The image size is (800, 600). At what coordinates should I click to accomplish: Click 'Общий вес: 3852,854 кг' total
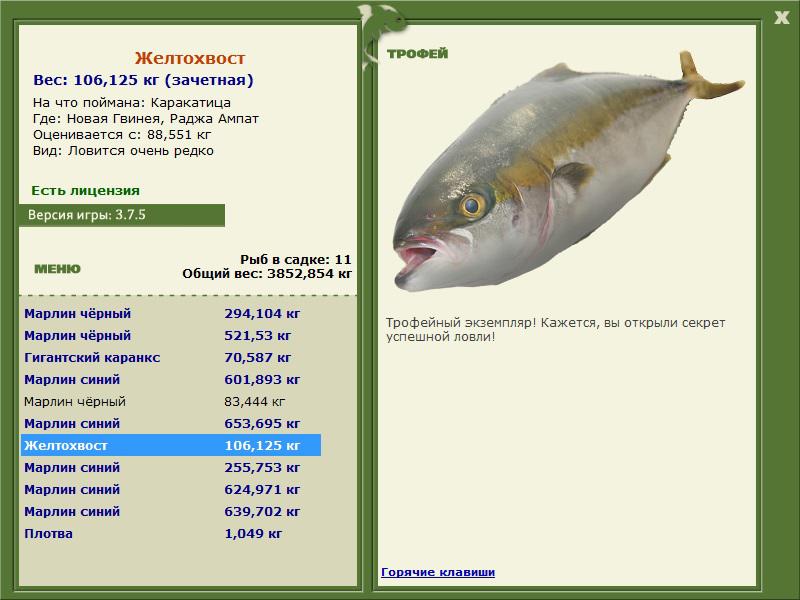[x=267, y=273]
